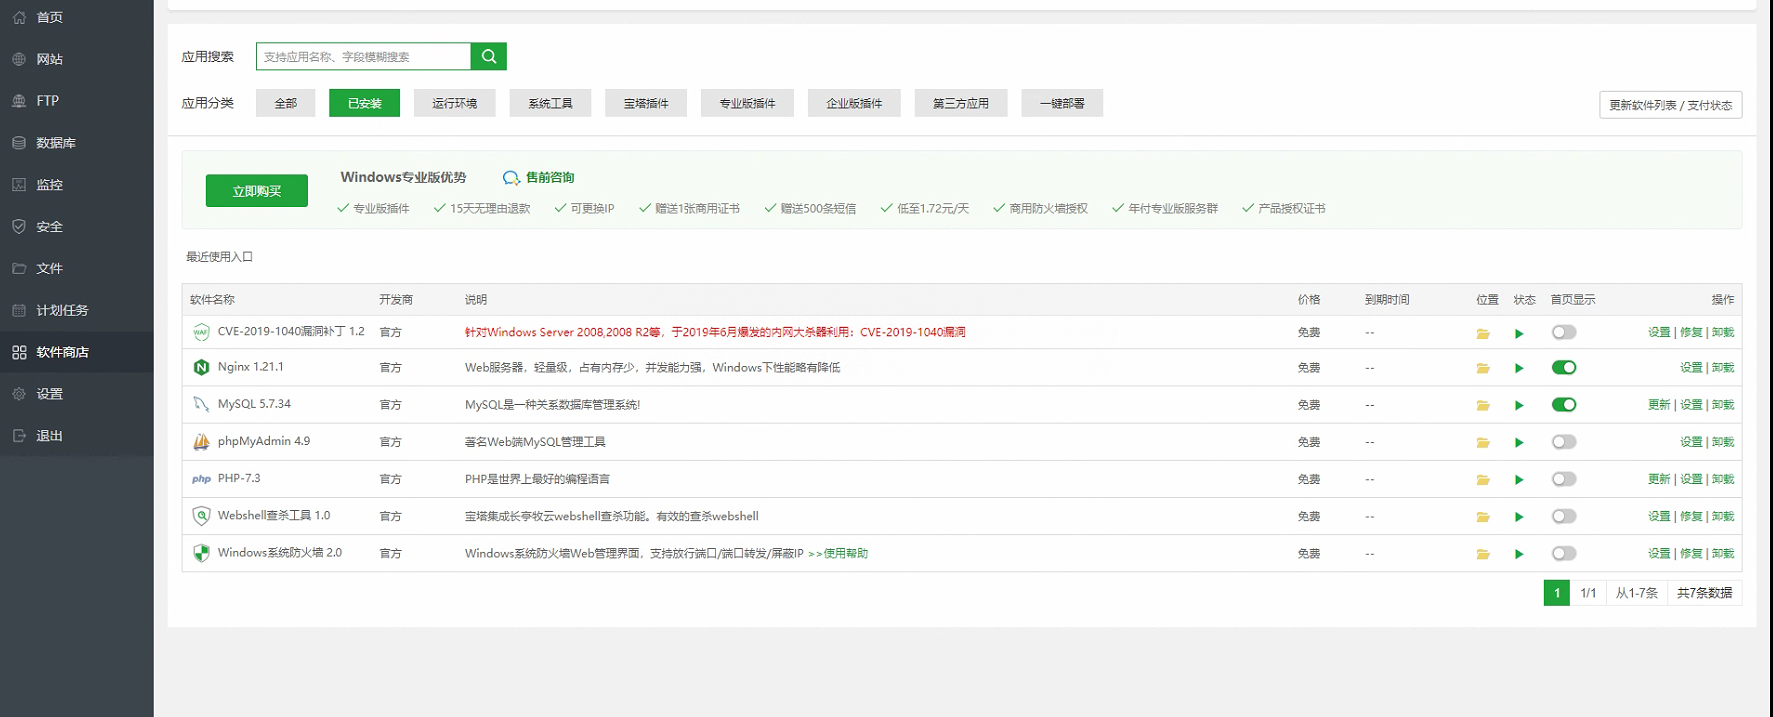Open folder location for phpMyAdmin 4.9
The width and height of the screenshot is (1773, 717).
click(x=1483, y=442)
